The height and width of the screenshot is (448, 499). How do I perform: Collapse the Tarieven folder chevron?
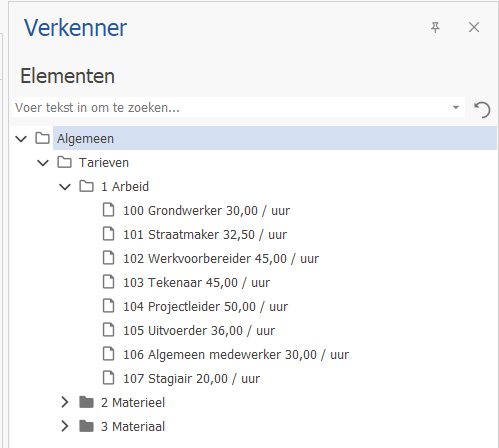click(x=43, y=163)
